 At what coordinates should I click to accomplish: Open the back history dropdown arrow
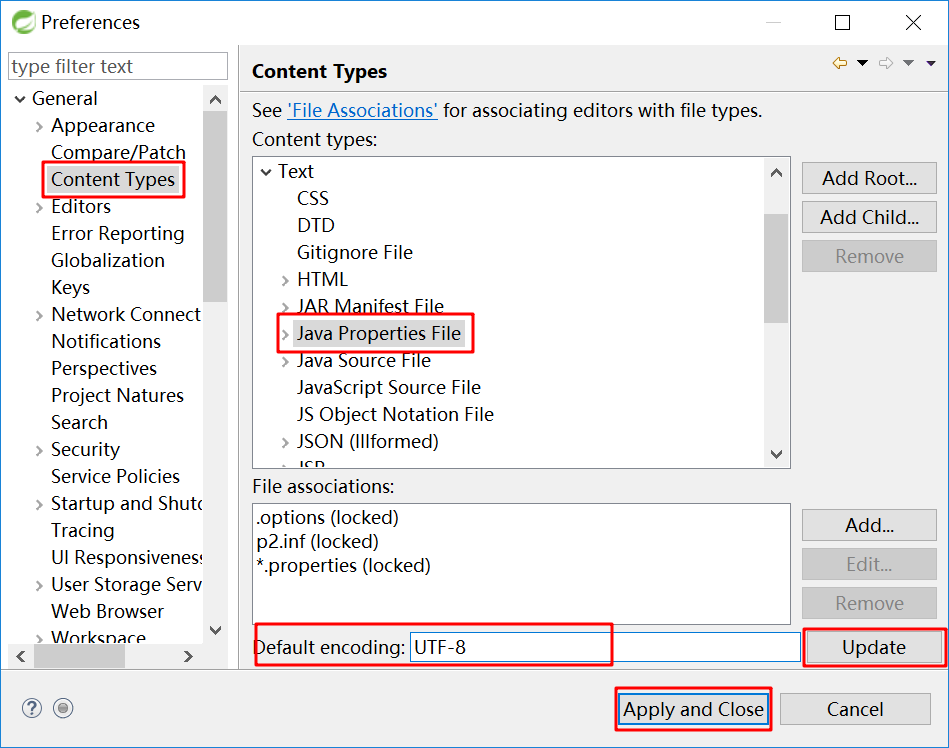(862, 63)
